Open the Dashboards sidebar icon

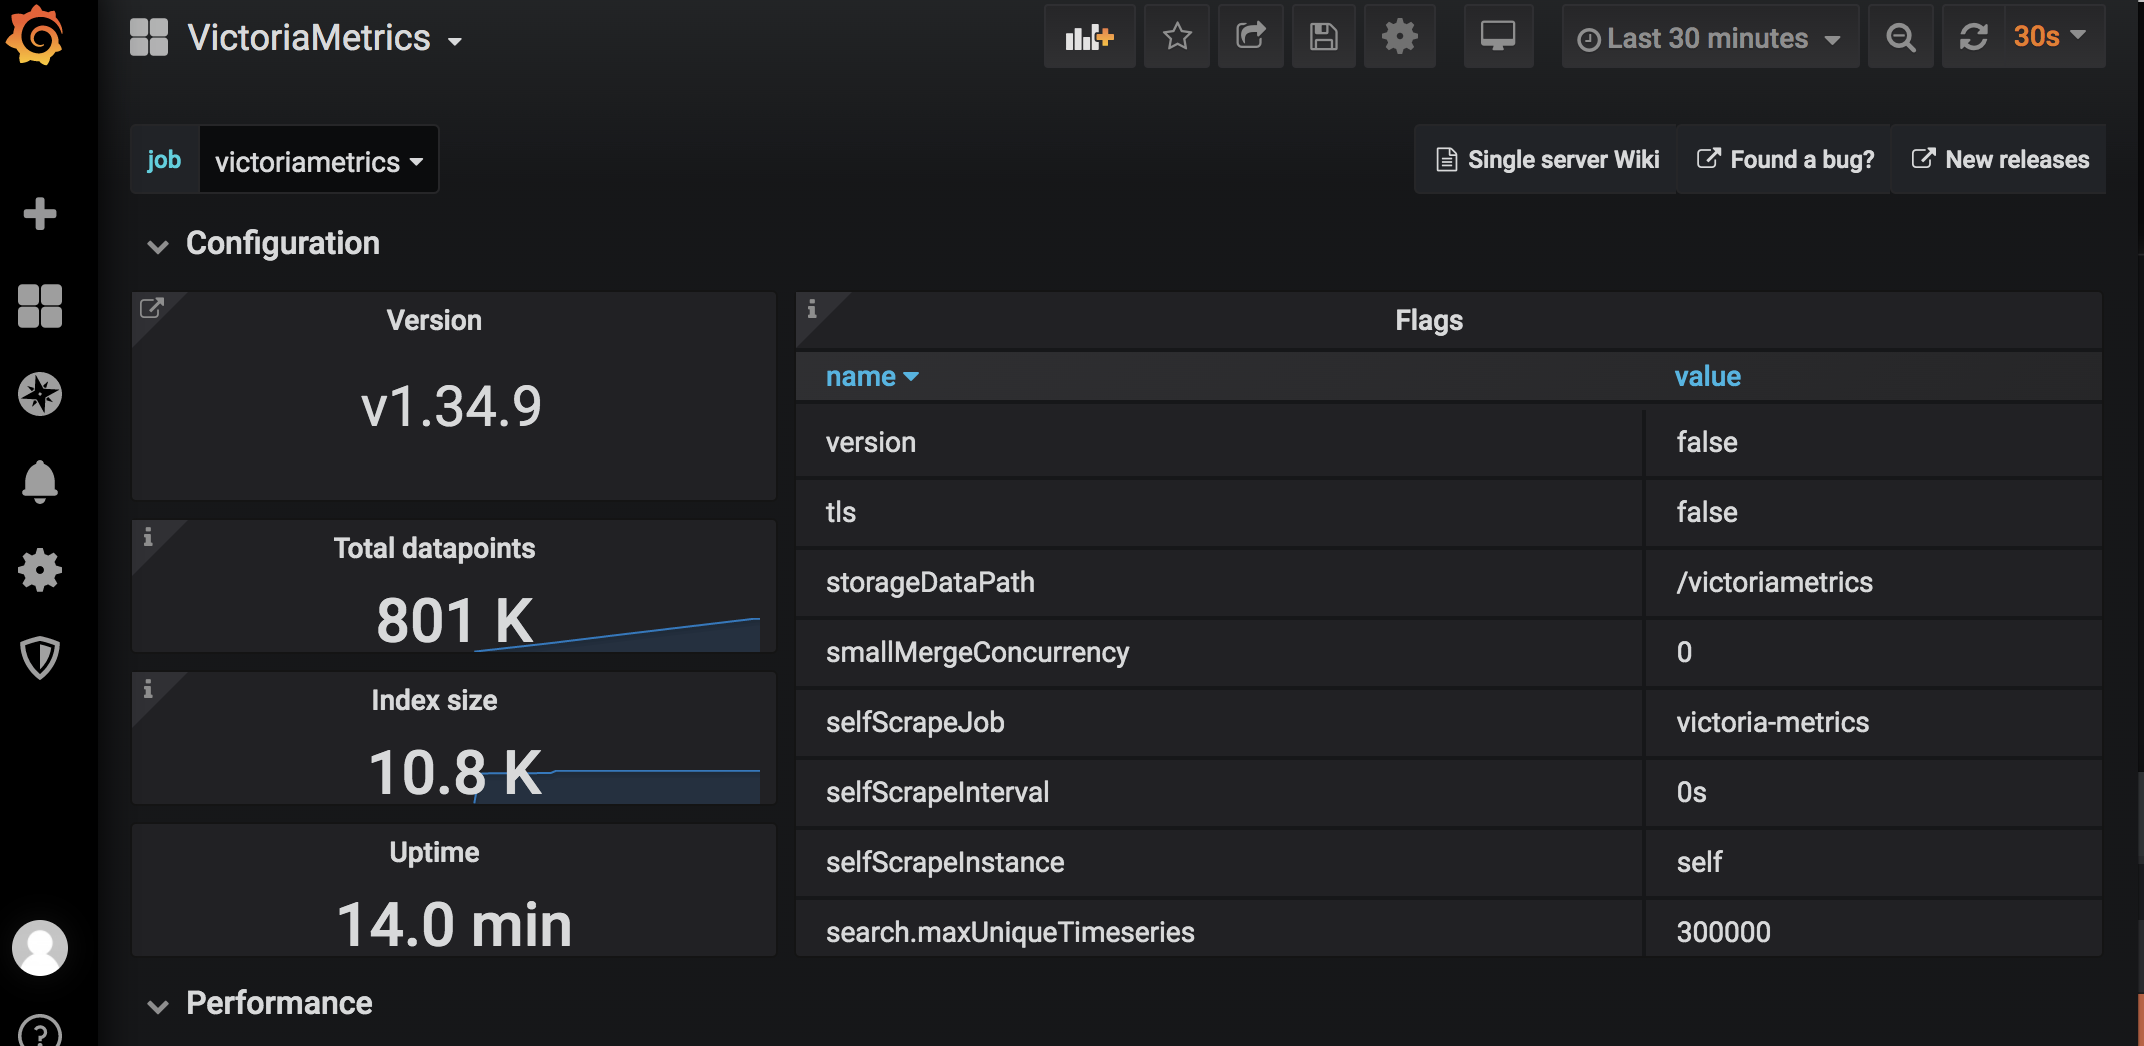point(40,305)
